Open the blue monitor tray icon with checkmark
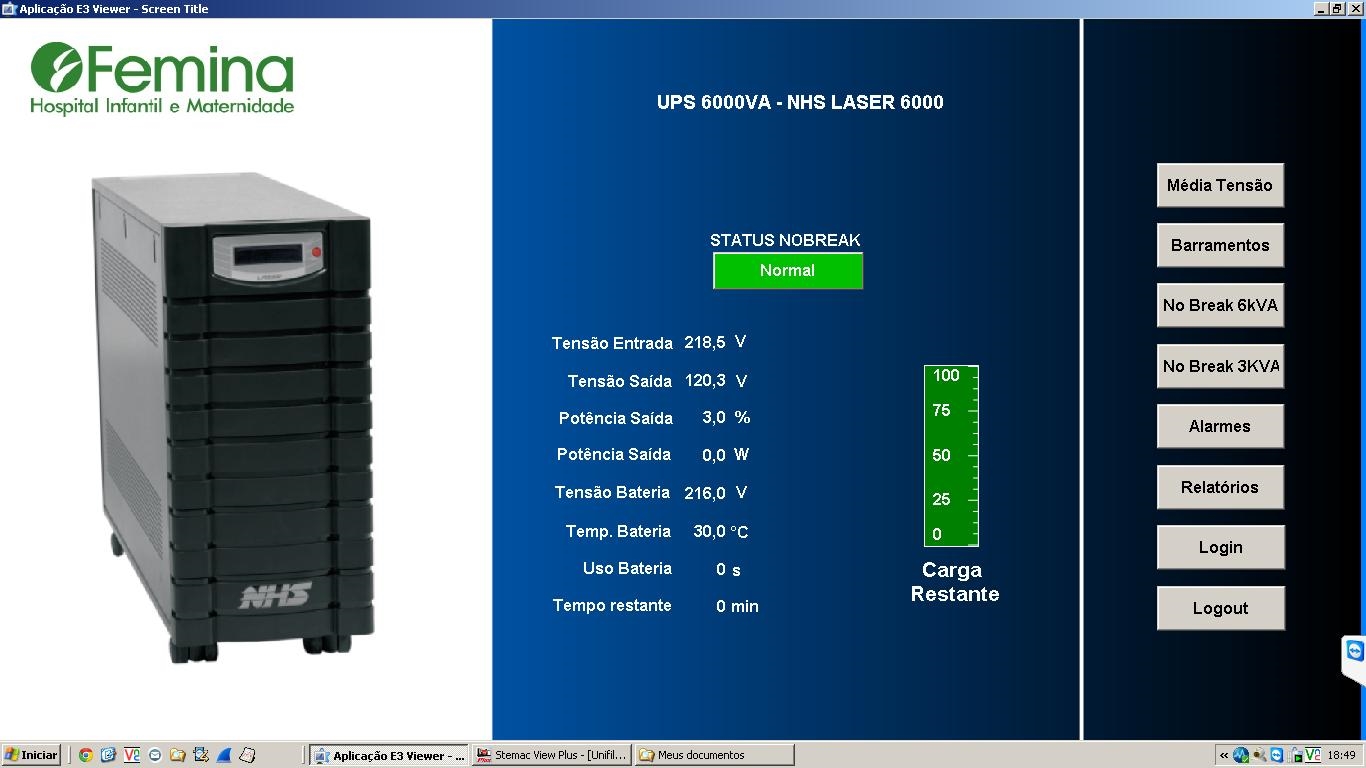This screenshot has width=1366, height=768. [1241, 755]
